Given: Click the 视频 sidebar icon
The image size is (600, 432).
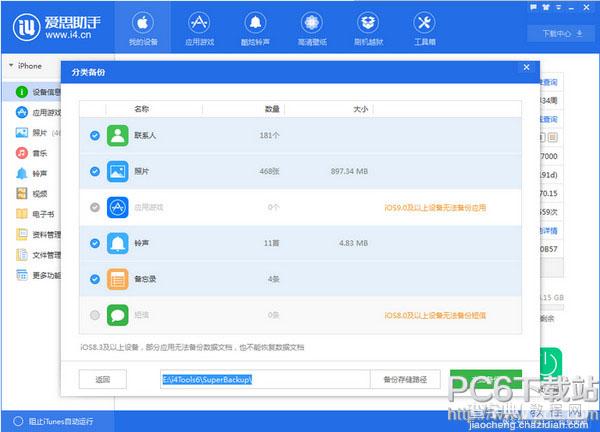Looking at the screenshot, I should tap(22, 194).
